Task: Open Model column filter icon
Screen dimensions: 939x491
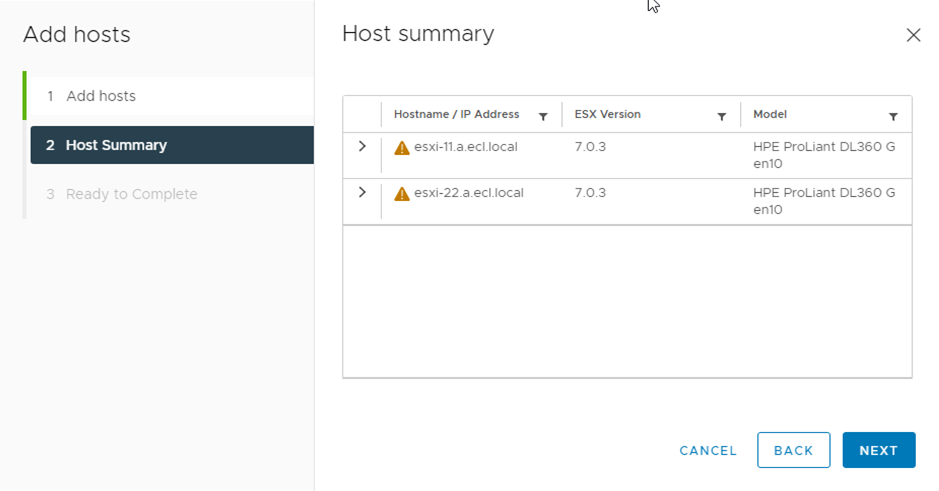Action: (893, 116)
